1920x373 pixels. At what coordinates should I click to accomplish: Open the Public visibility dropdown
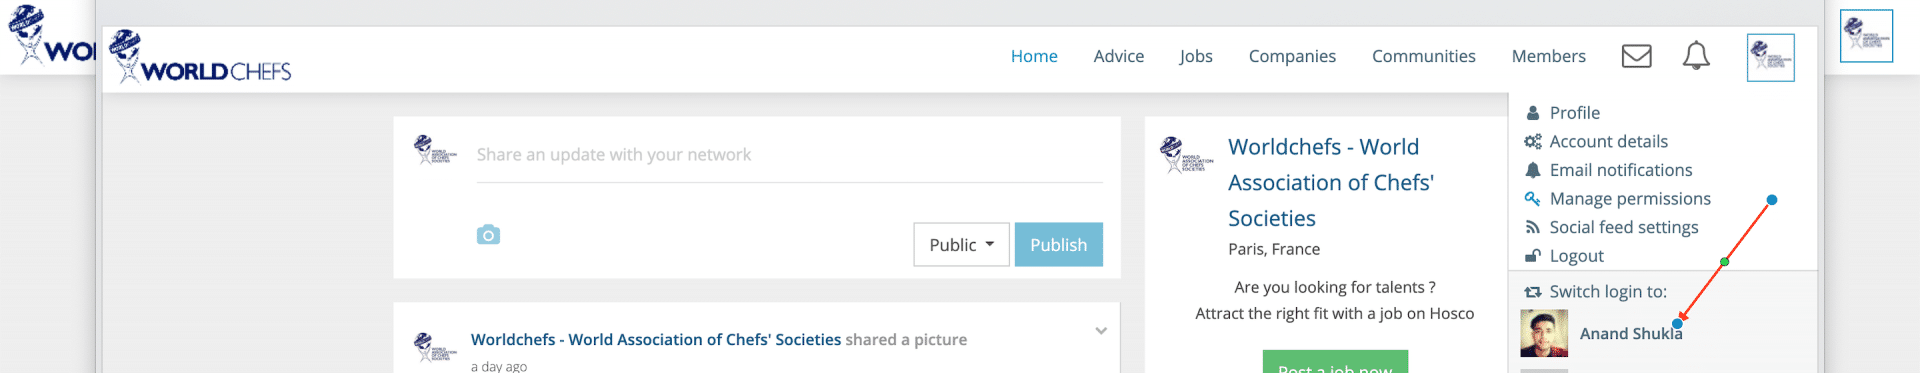961,245
